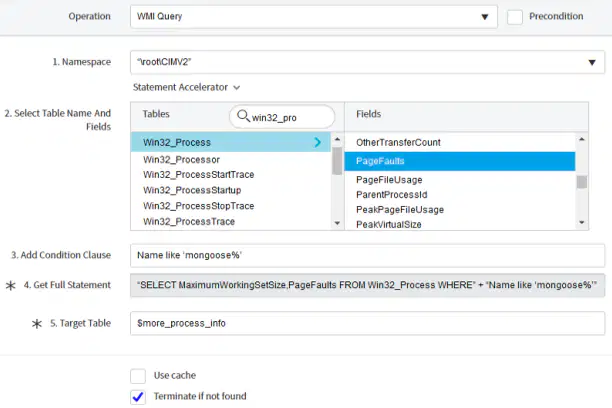
Task: Select Win32_ProcessTrace table
Action: pos(189,221)
